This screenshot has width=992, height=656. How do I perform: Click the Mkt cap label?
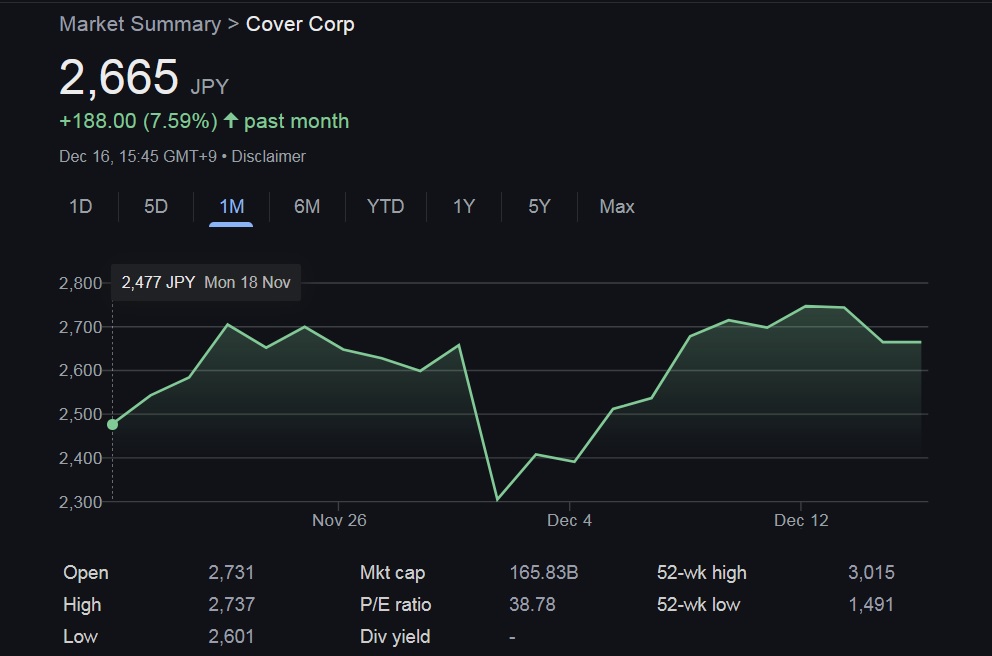pyautogui.click(x=392, y=572)
